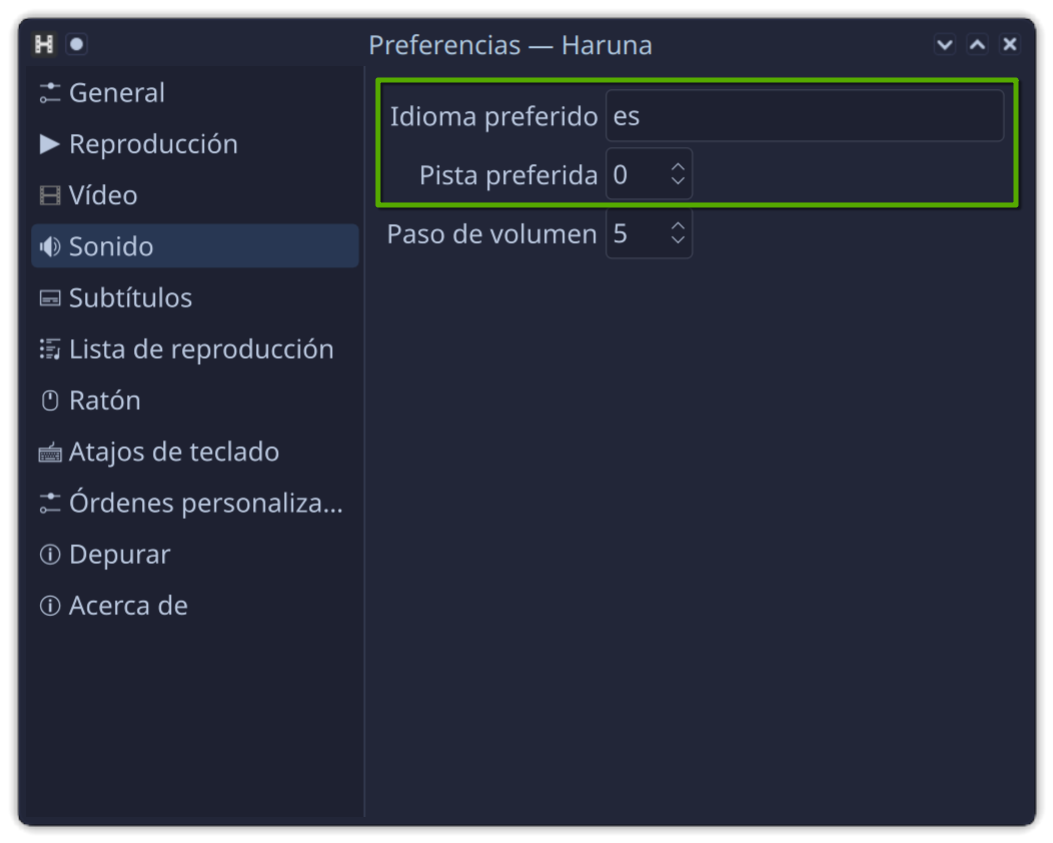Click the Haruna app icon in title bar
The image size is (1053, 843).
tap(44, 44)
